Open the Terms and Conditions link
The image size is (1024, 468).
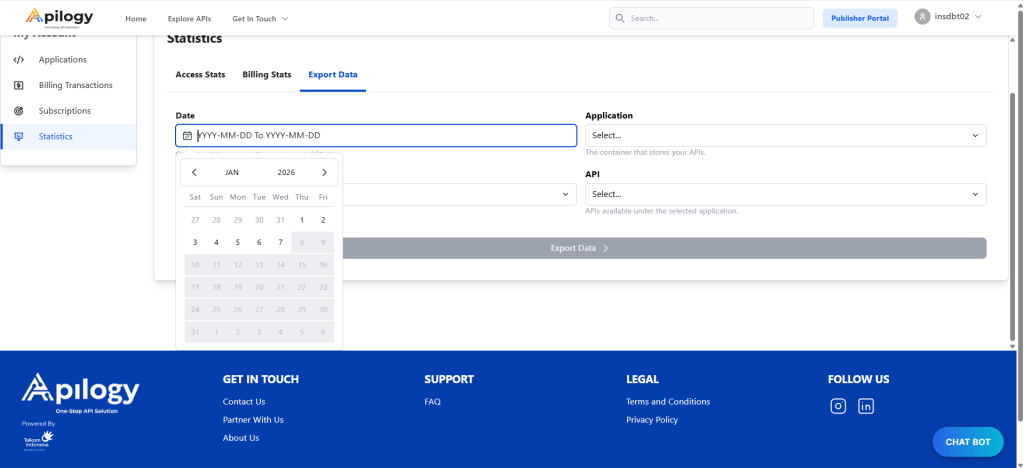click(667, 402)
